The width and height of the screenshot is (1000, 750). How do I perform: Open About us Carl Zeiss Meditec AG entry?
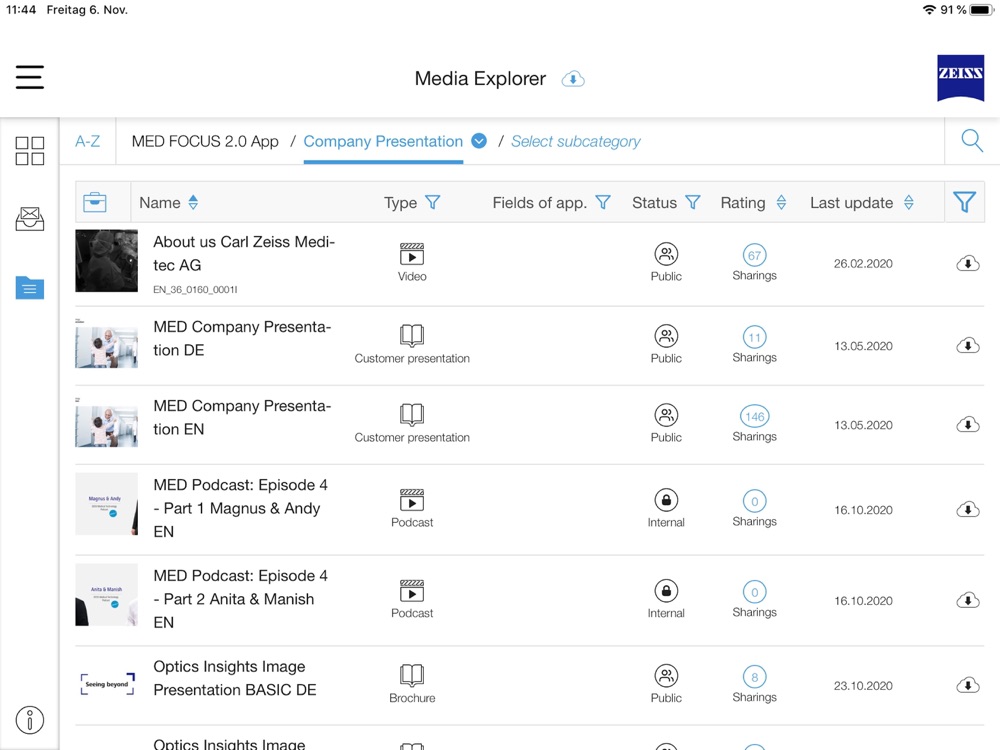coord(244,253)
